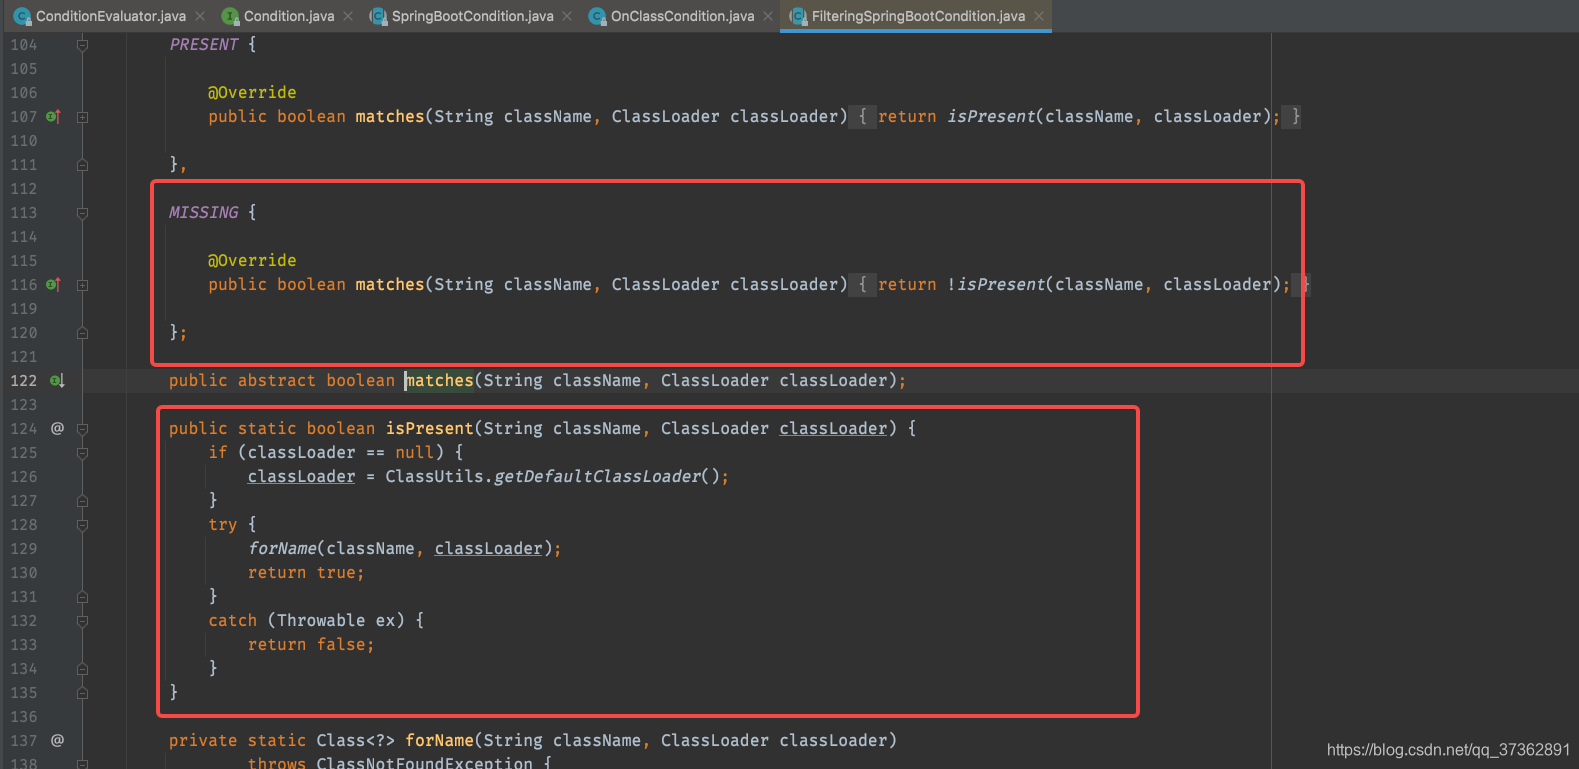The width and height of the screenshot is (1579, 769).
Task: Click the fold end marker at line 120
Action: click(83, 333)
